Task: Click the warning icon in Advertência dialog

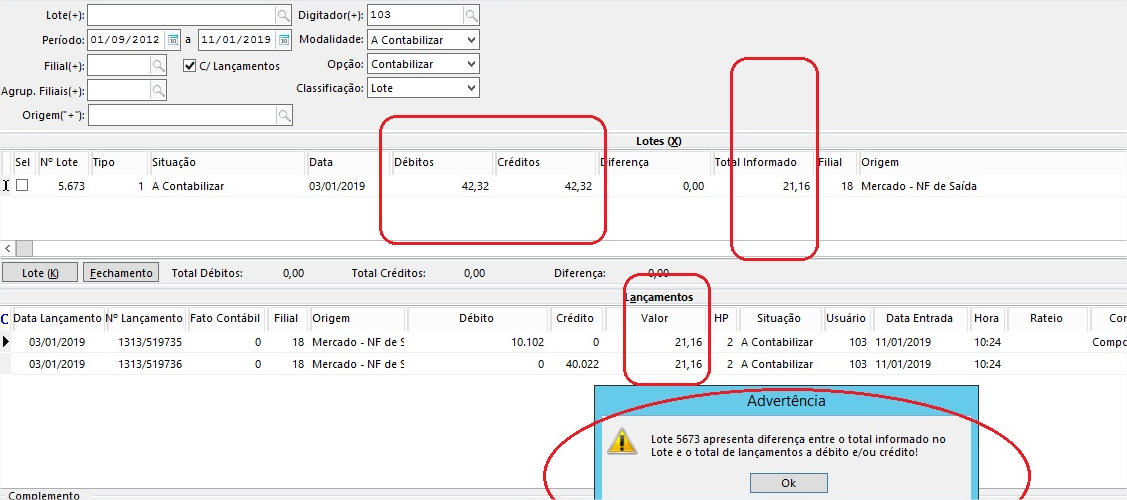Action: pyautogui.click(x=623, y=442)
